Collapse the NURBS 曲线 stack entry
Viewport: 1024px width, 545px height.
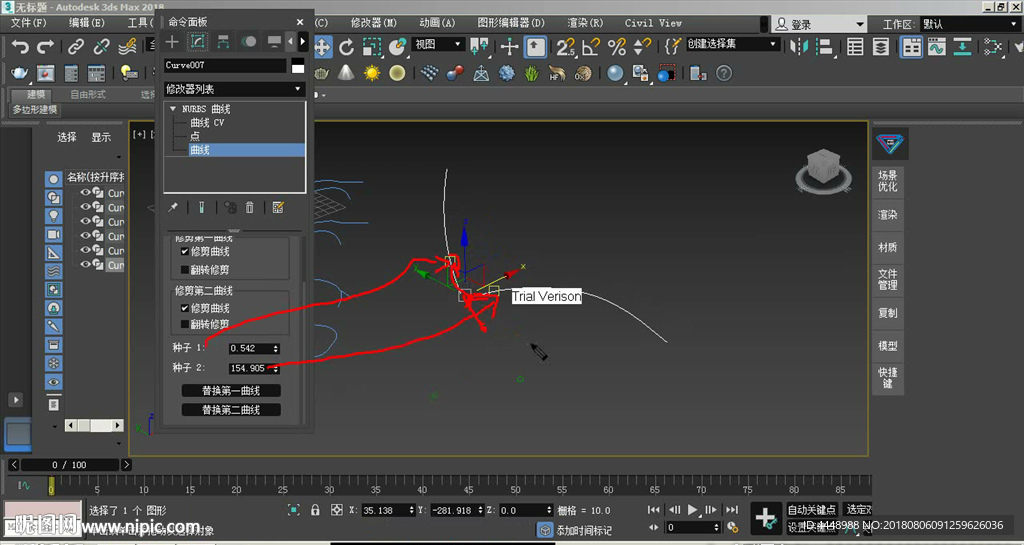(172, 109)
